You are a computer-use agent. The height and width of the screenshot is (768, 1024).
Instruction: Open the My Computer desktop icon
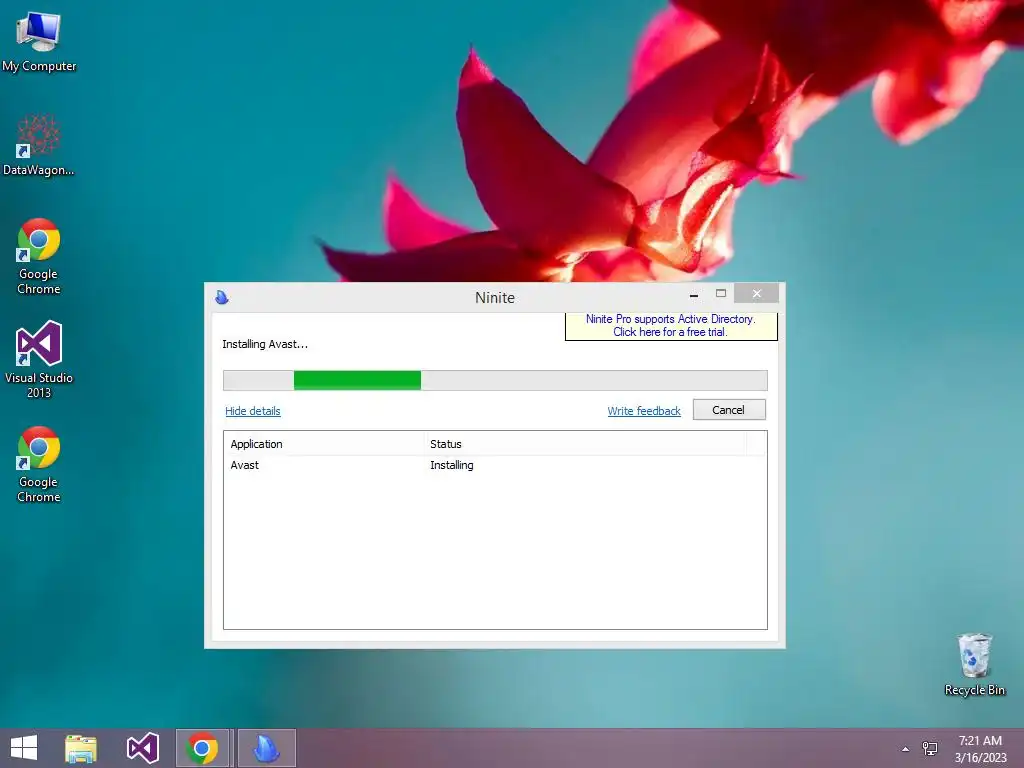(39, 41)
